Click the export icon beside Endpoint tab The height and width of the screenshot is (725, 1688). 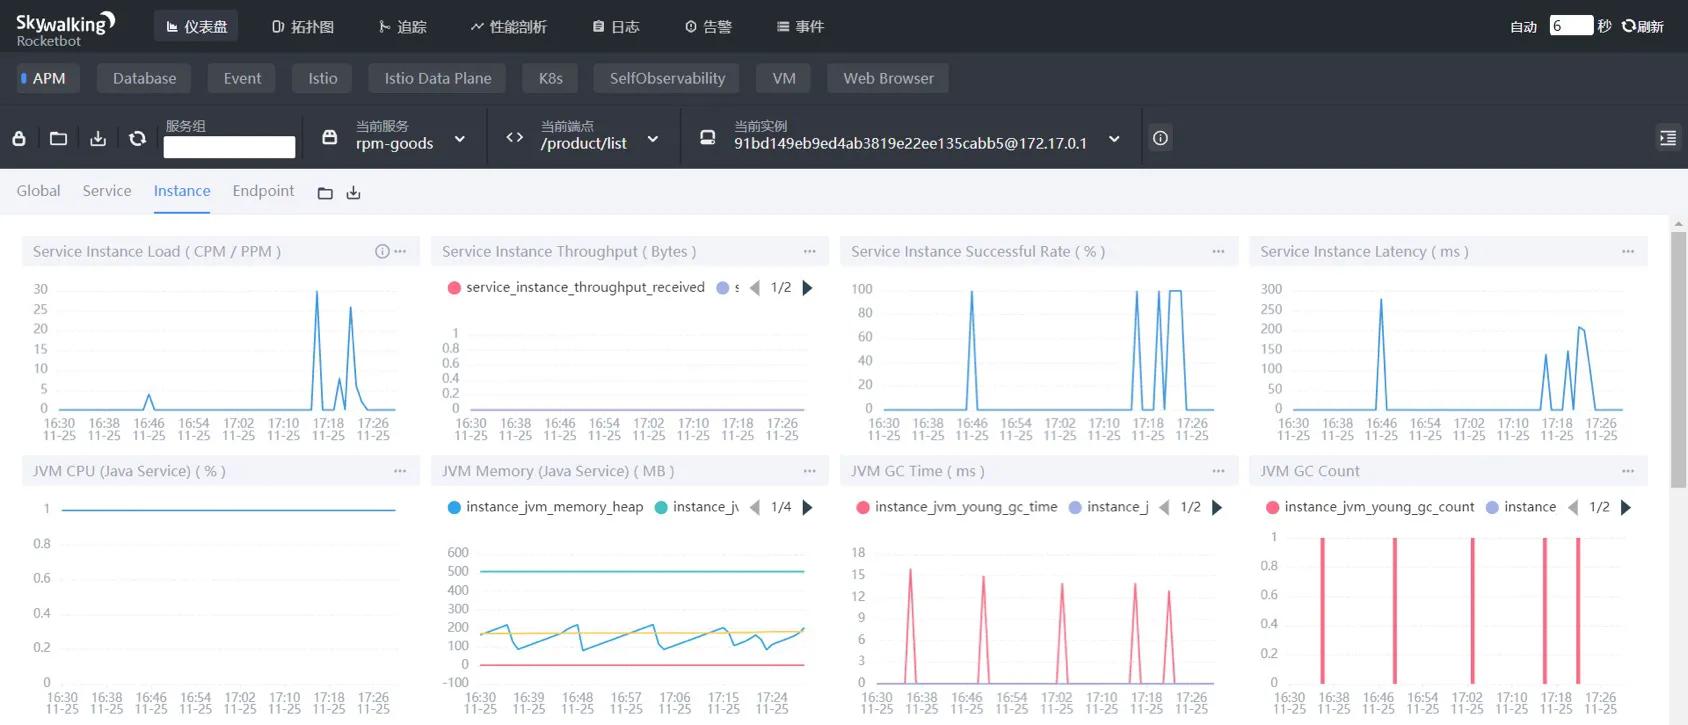[353, 193]
